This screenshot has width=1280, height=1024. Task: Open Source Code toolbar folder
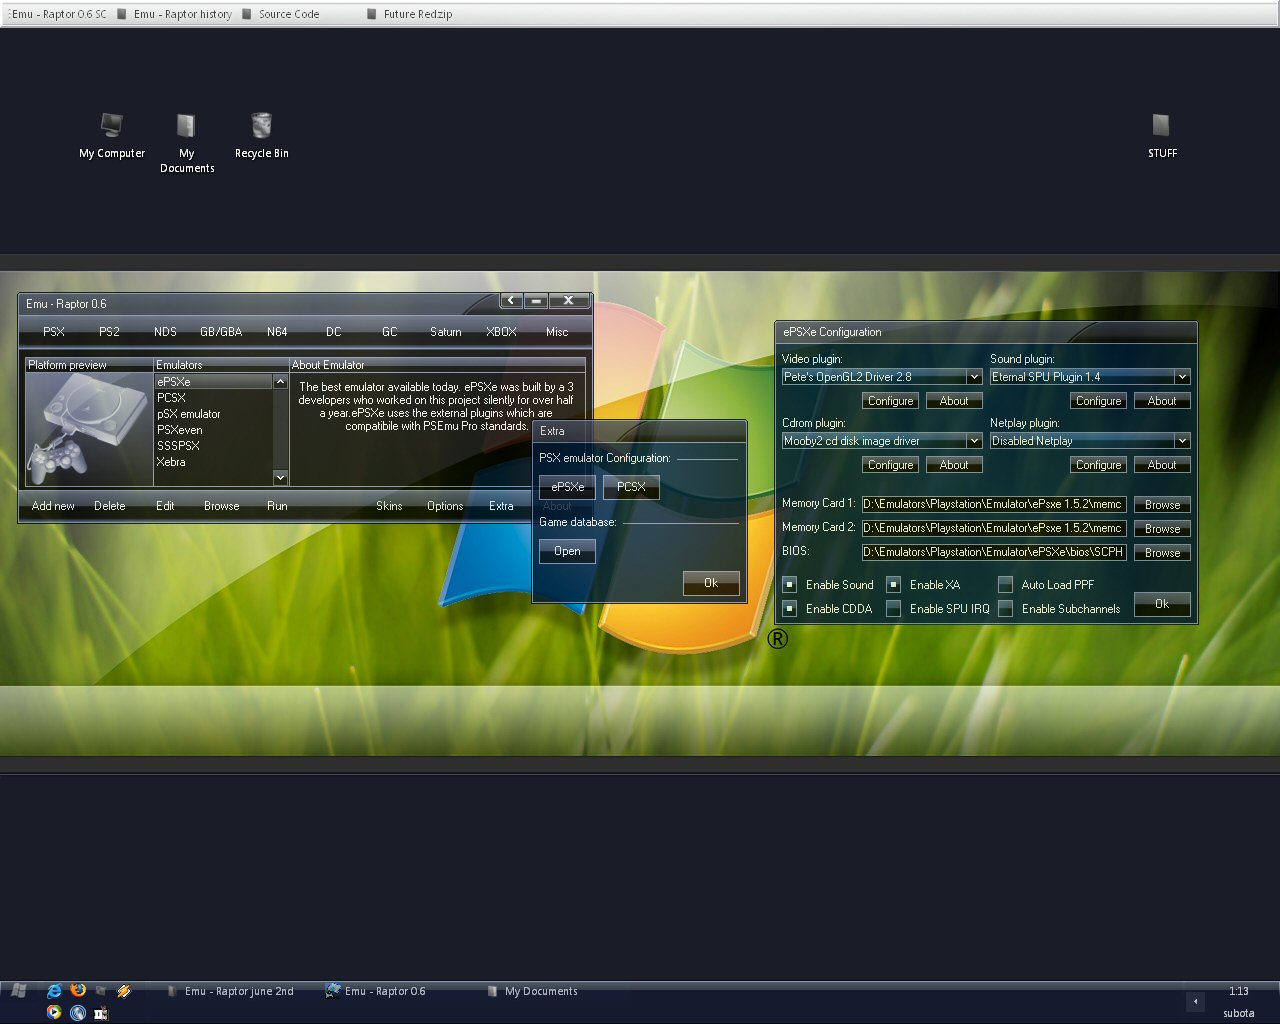[280, 14]
